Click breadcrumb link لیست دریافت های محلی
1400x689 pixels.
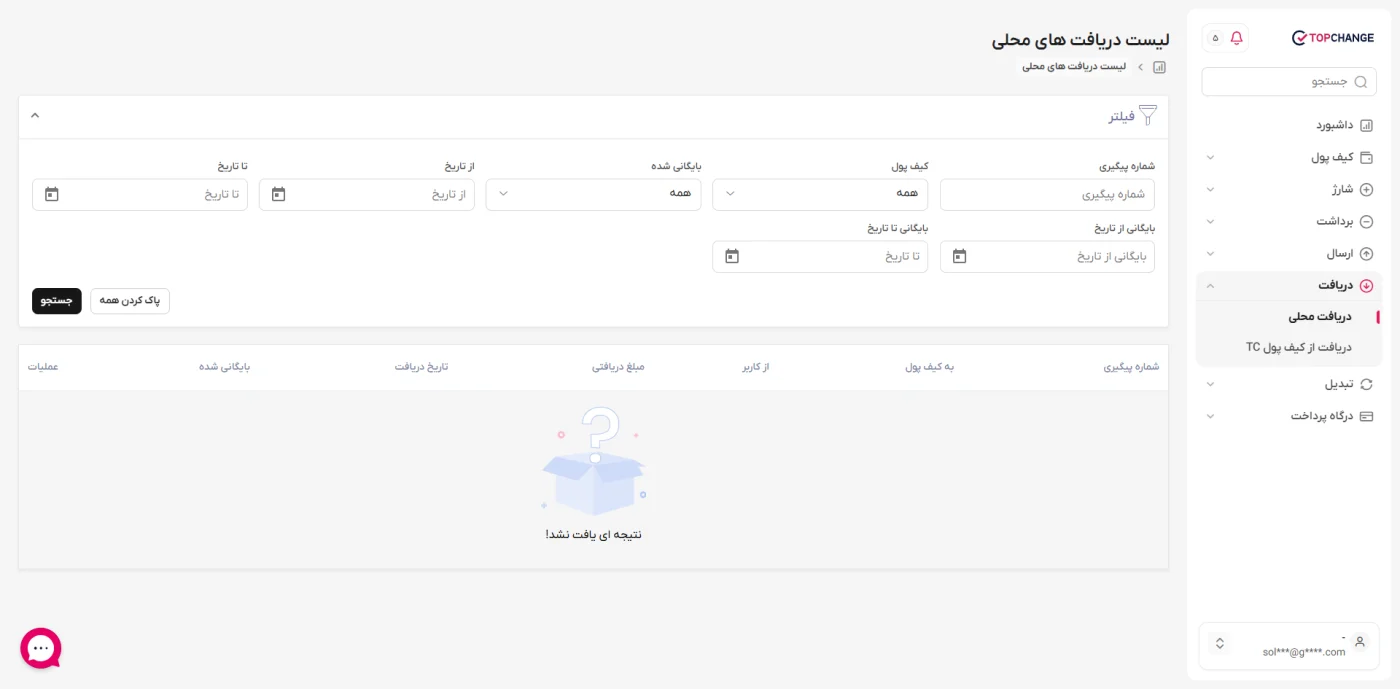click(1074, 67)
